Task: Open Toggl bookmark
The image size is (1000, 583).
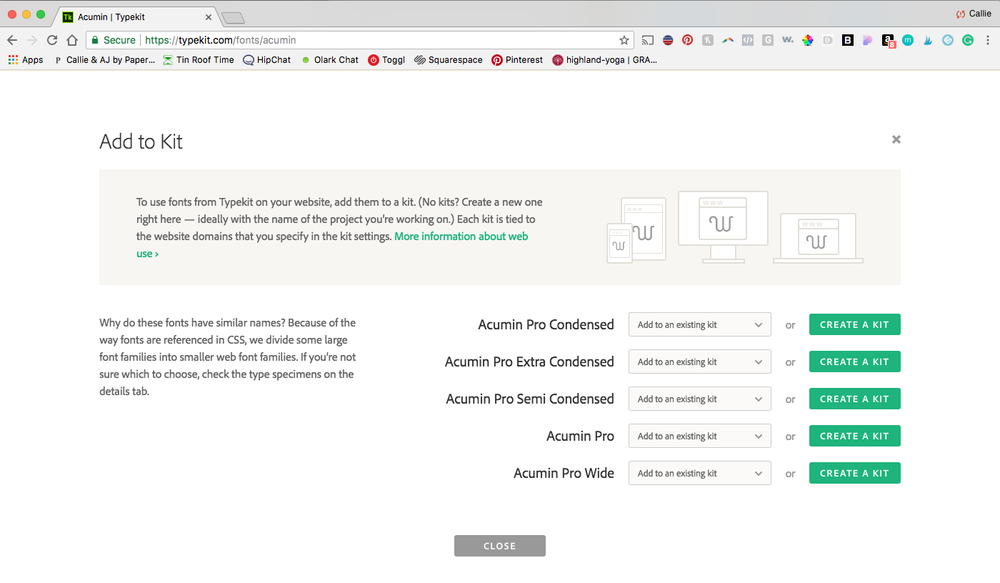Action: tap(386, 60)
